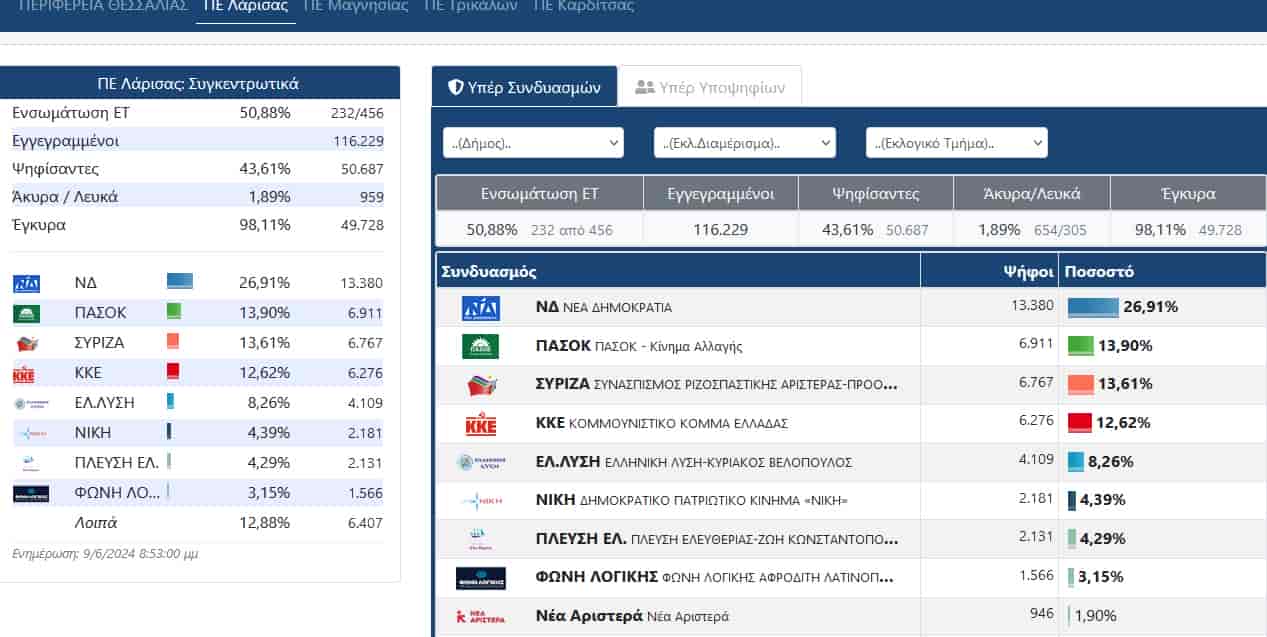This screenshot has height=637, width=1267.
Task: Click the Εγγεγραμμένοι header cell
Action: (x=720, y=194)
